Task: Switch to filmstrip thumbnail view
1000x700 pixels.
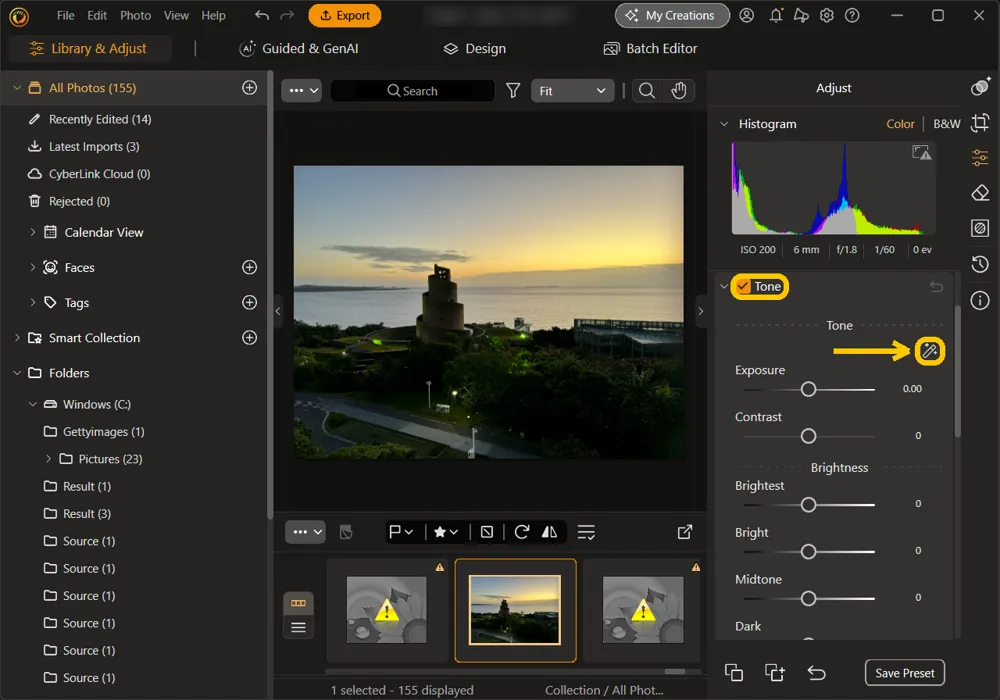Action: pyautogui.click(x=298, y=602)
